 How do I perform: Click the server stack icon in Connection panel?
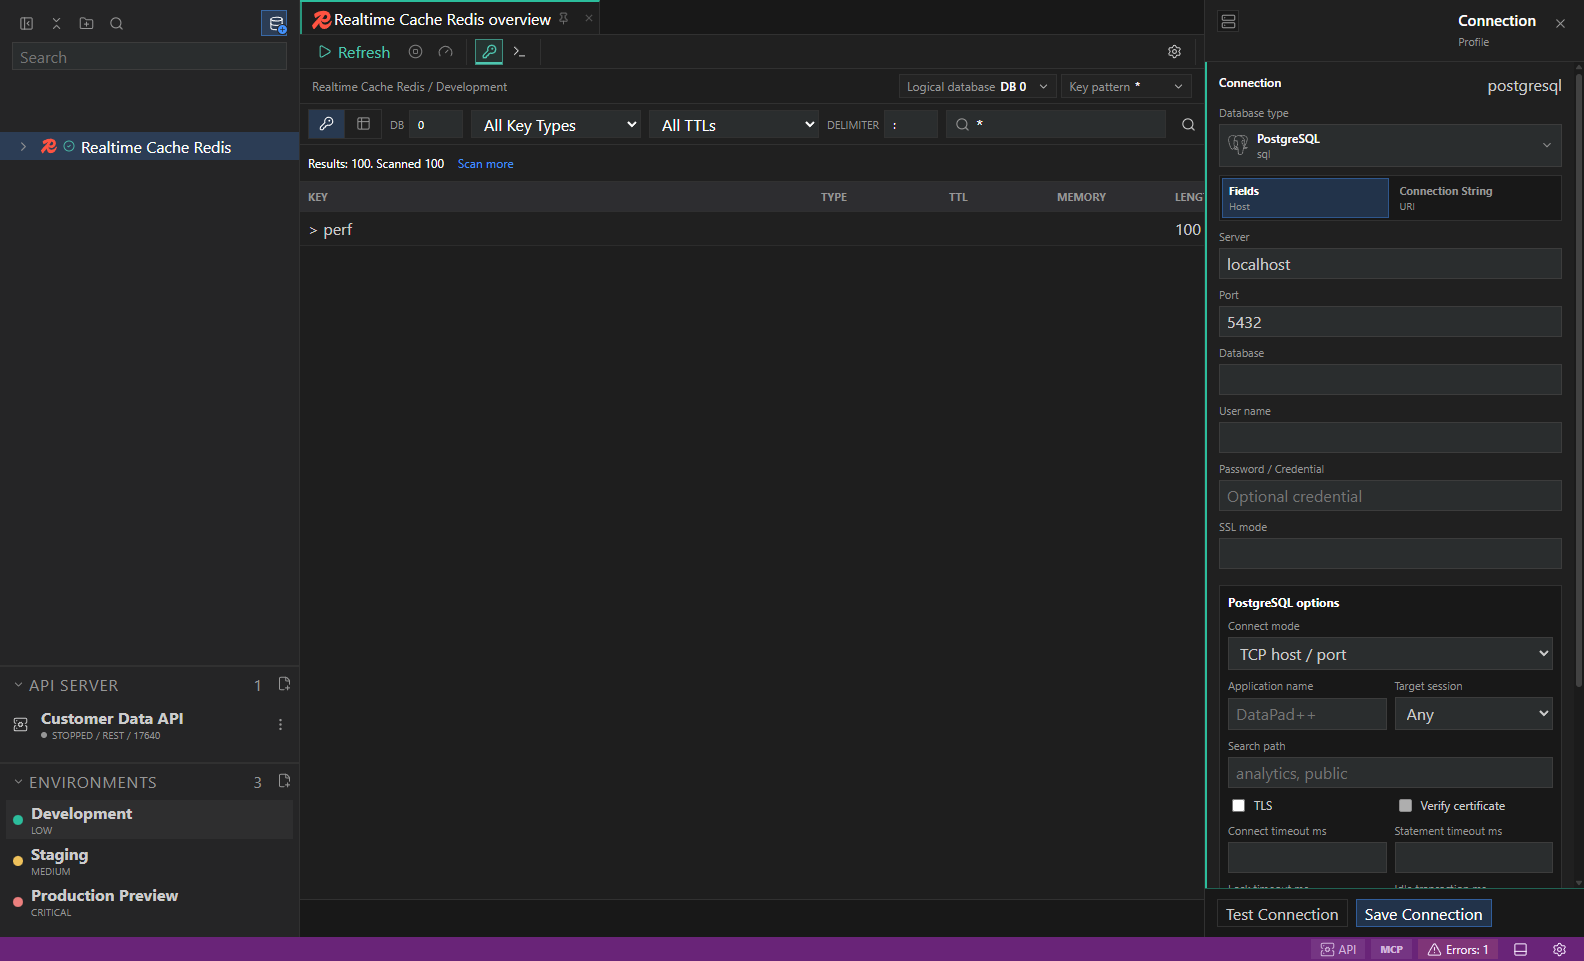coord(1229,21)
